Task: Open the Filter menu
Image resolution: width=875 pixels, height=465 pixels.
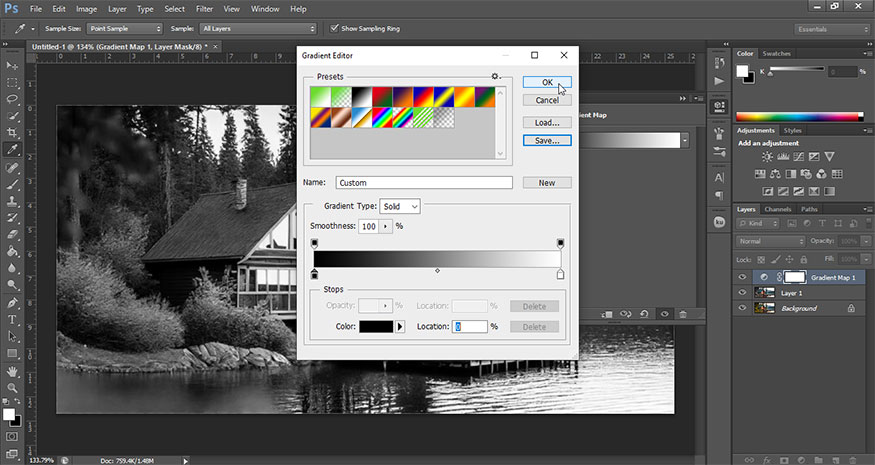Action: 204,9
